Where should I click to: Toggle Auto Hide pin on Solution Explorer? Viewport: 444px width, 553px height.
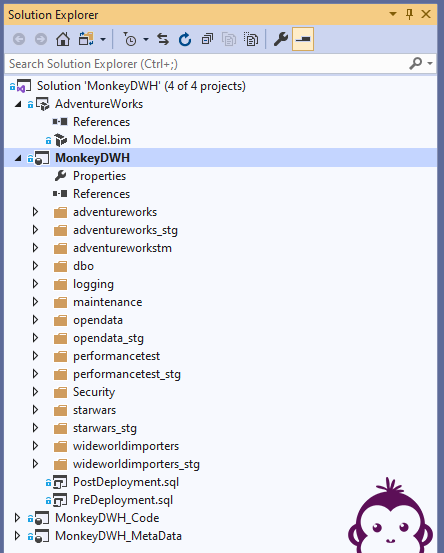point(409,14)
